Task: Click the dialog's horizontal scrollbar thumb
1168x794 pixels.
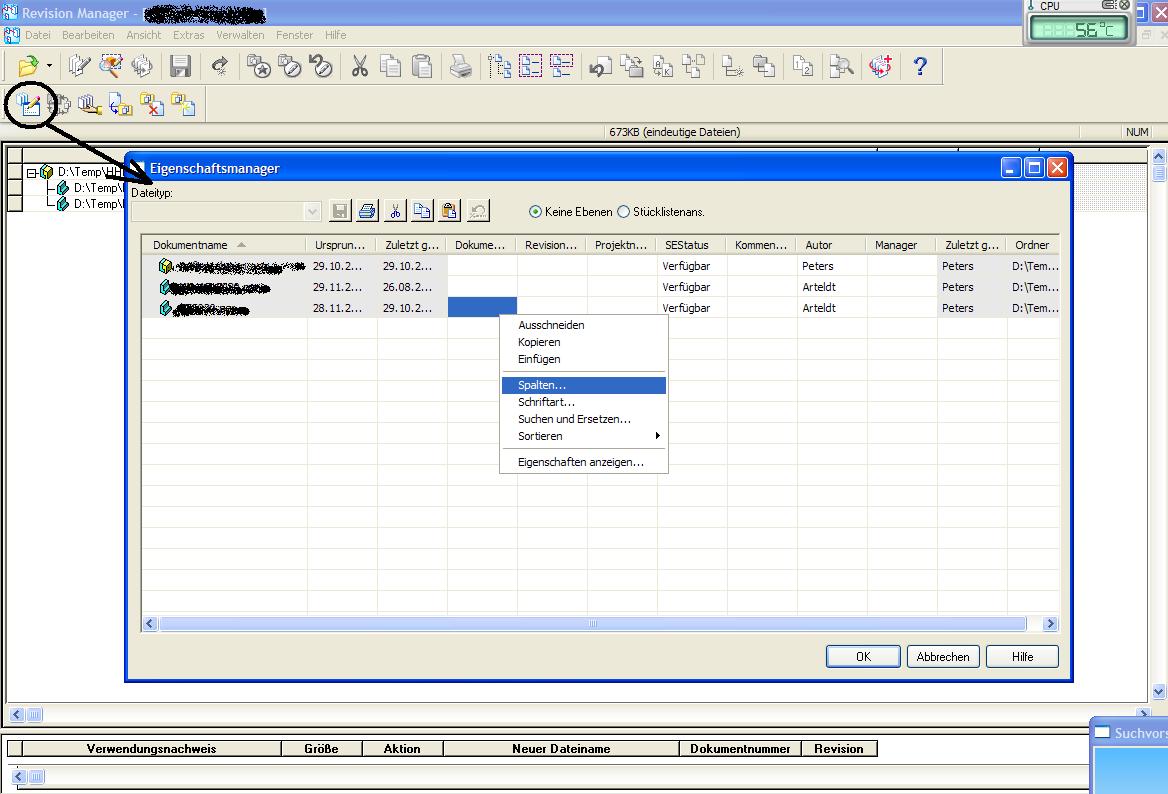Action: tap(593, 623)
